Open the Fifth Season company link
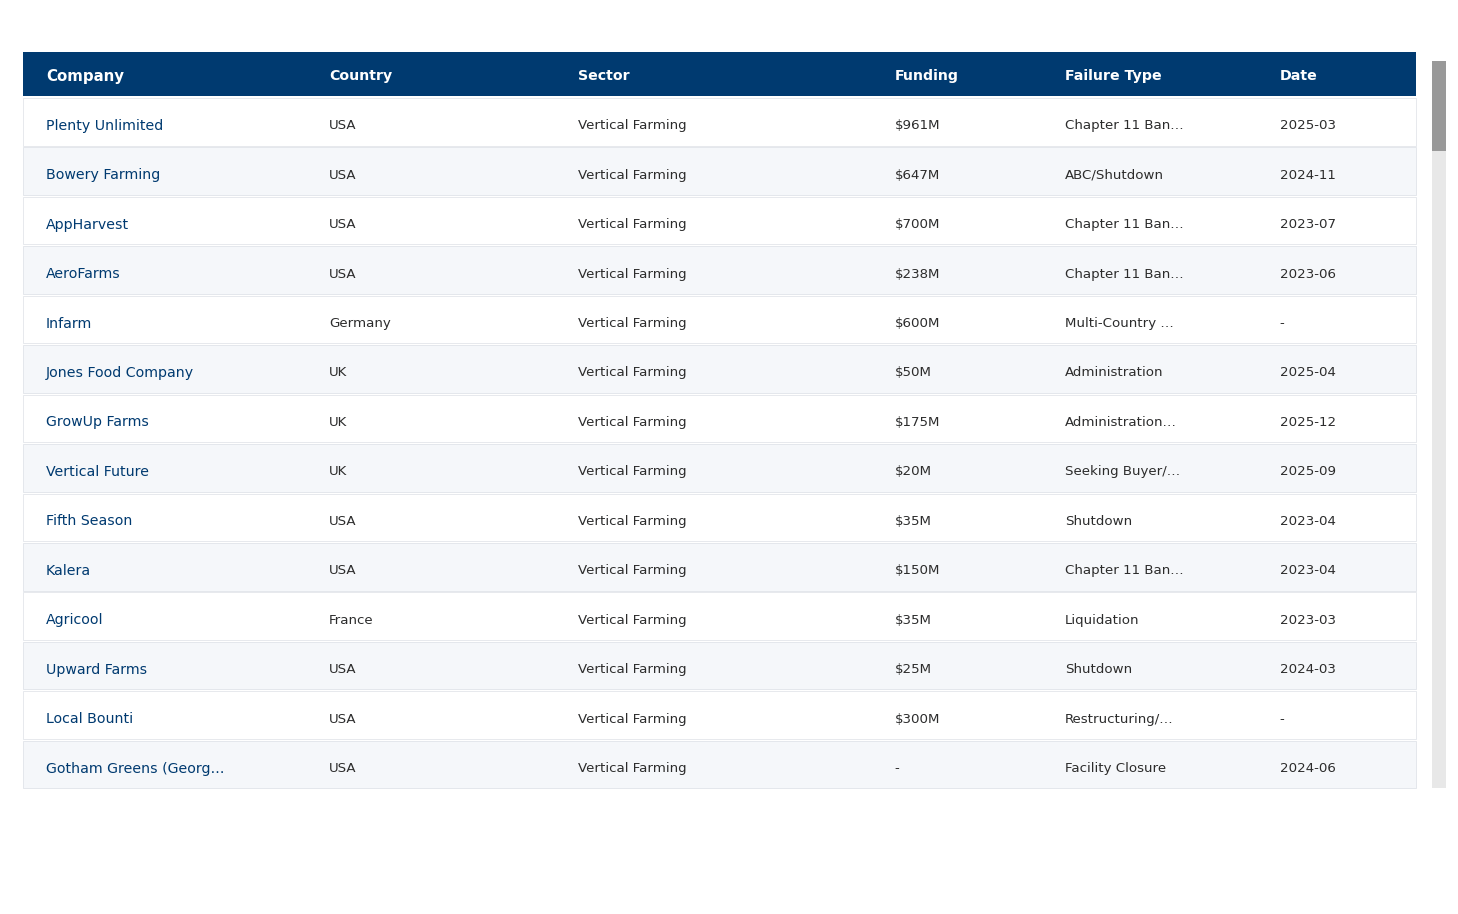Viewport: 1458px width, 914px height. [89, 521]
